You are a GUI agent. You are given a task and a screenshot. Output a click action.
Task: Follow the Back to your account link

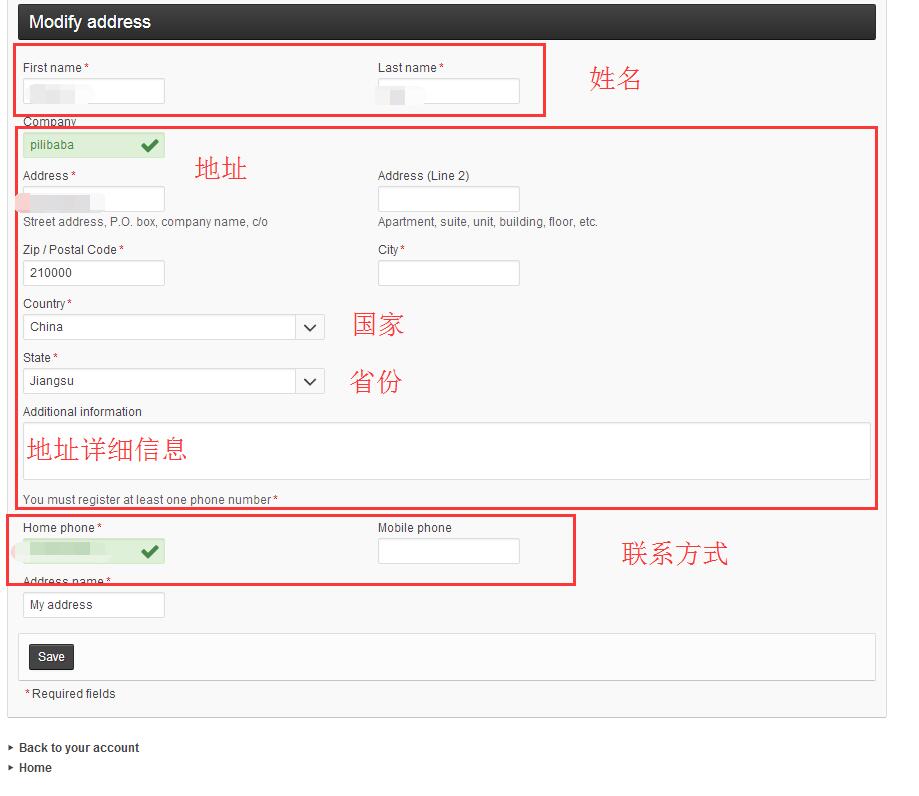[x=79, y=748]
